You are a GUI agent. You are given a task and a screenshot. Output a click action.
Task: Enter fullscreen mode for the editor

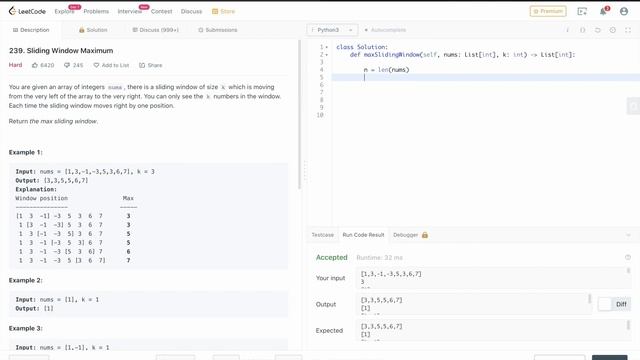(x=628, y=30)
